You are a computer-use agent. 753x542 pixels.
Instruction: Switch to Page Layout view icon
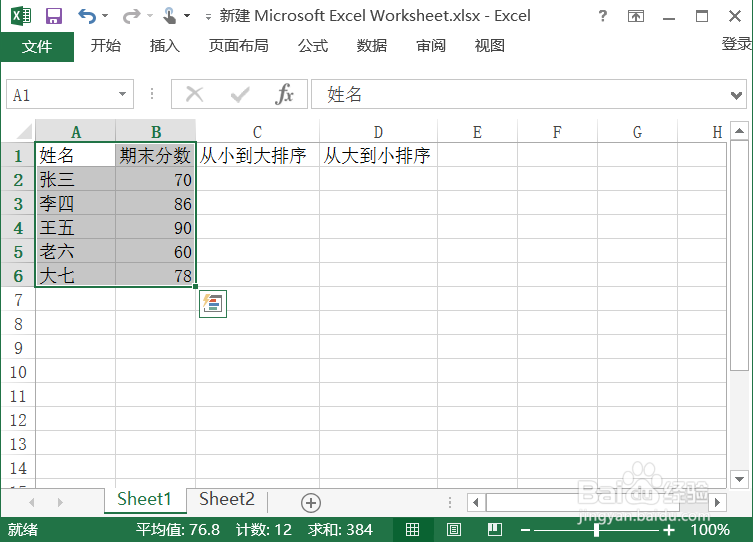(x=453, y=530)
